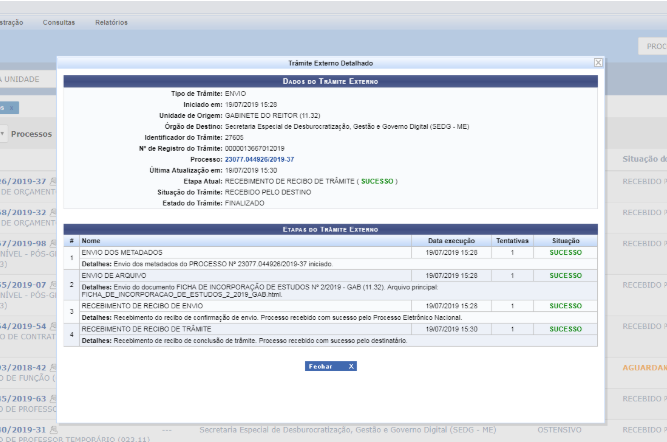Click icon beside process ending 57/2019-98
This screenshot has width=667, height=442.
point(53,243)
